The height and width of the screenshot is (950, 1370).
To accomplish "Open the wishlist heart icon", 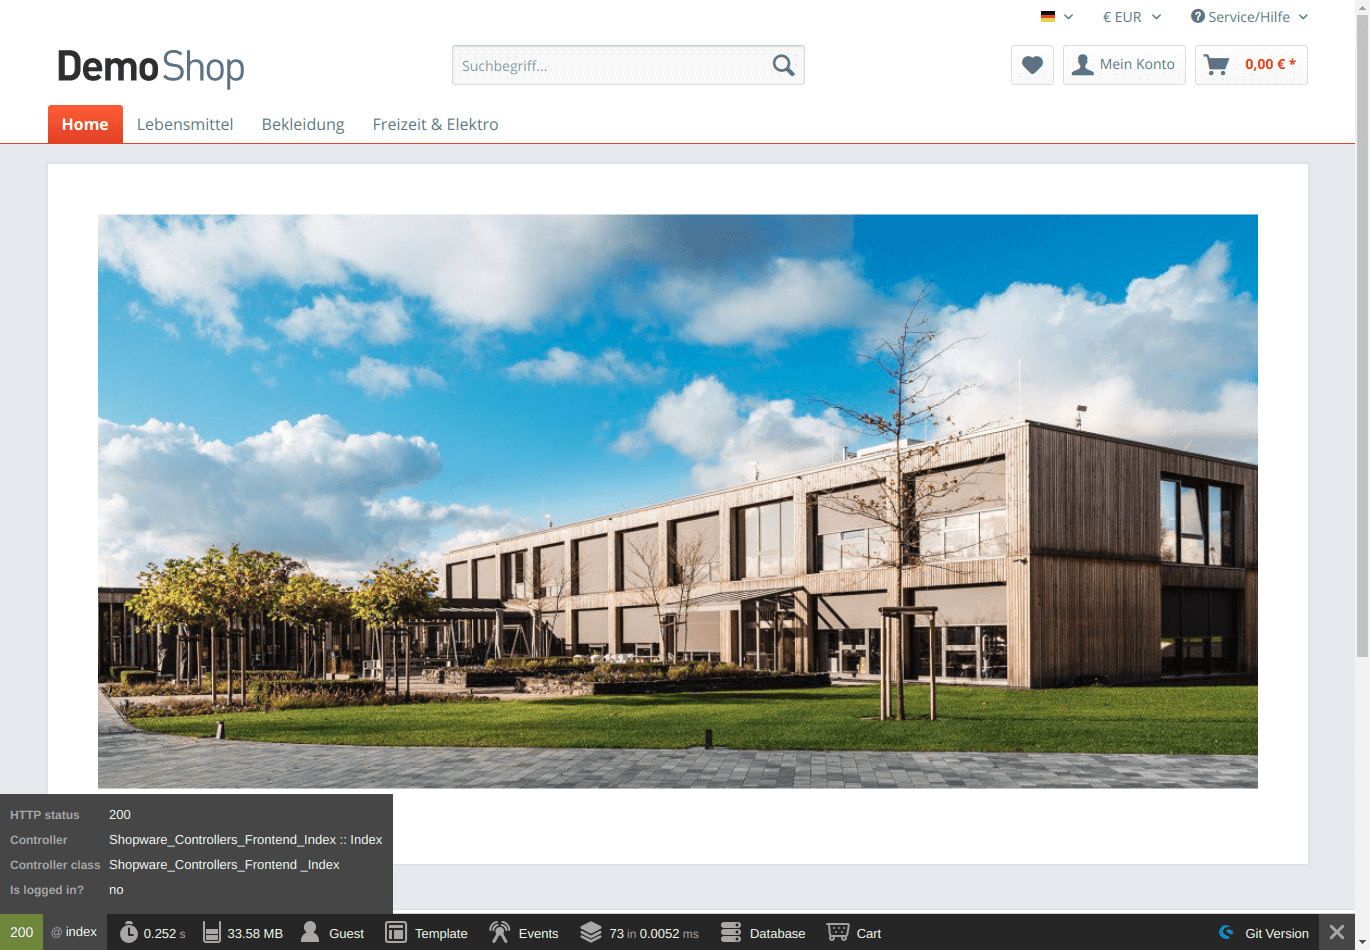I will pyautogui.click(x=1032, y=65).
